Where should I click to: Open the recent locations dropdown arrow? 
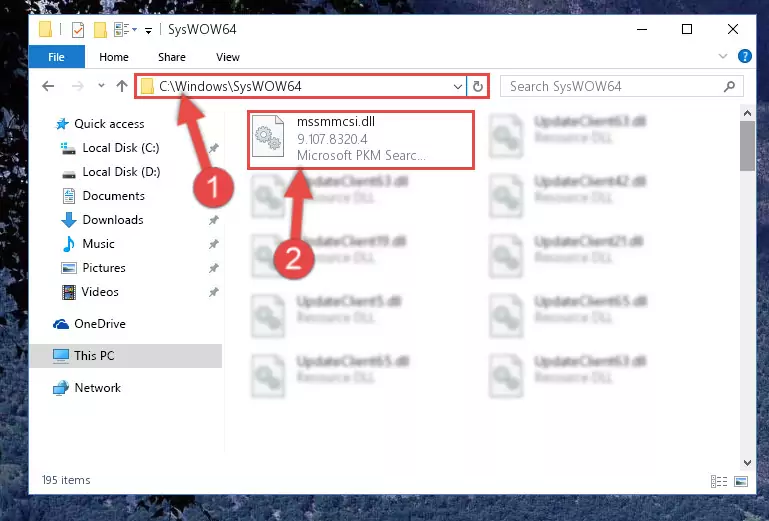(101, 85)
